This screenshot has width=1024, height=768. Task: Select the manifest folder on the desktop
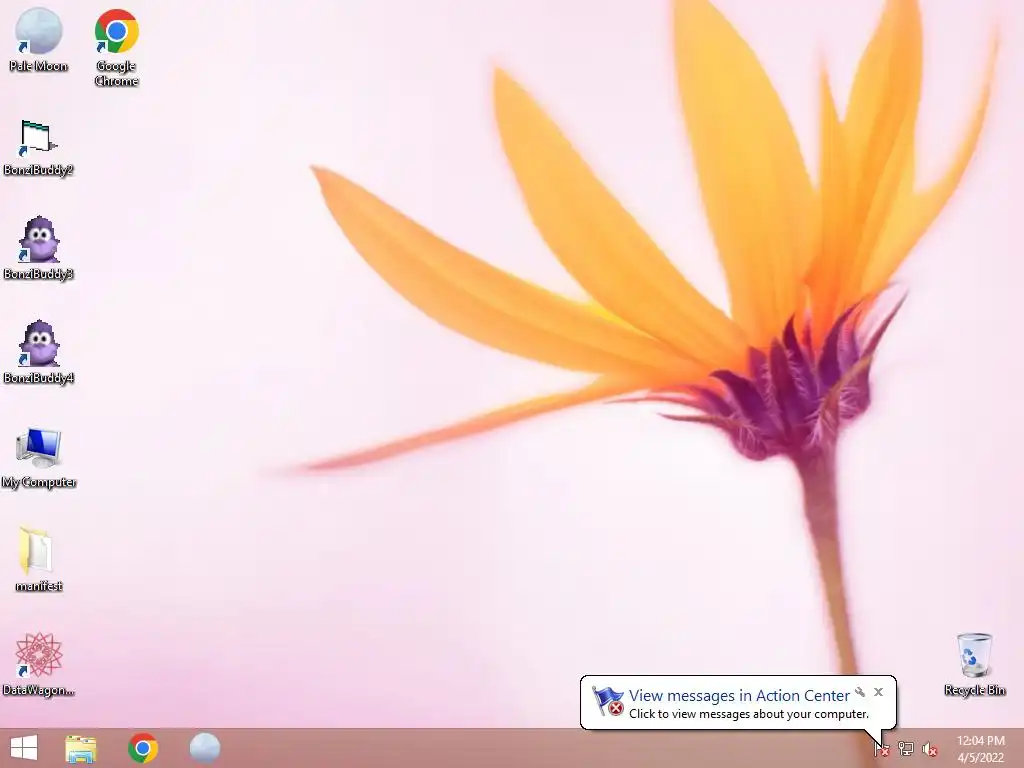coord(39,559)
